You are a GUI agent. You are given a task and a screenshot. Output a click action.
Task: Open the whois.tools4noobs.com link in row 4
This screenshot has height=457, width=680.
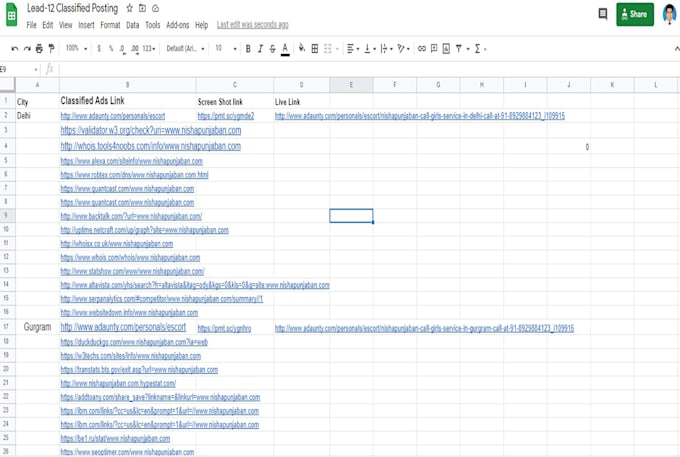150,146
